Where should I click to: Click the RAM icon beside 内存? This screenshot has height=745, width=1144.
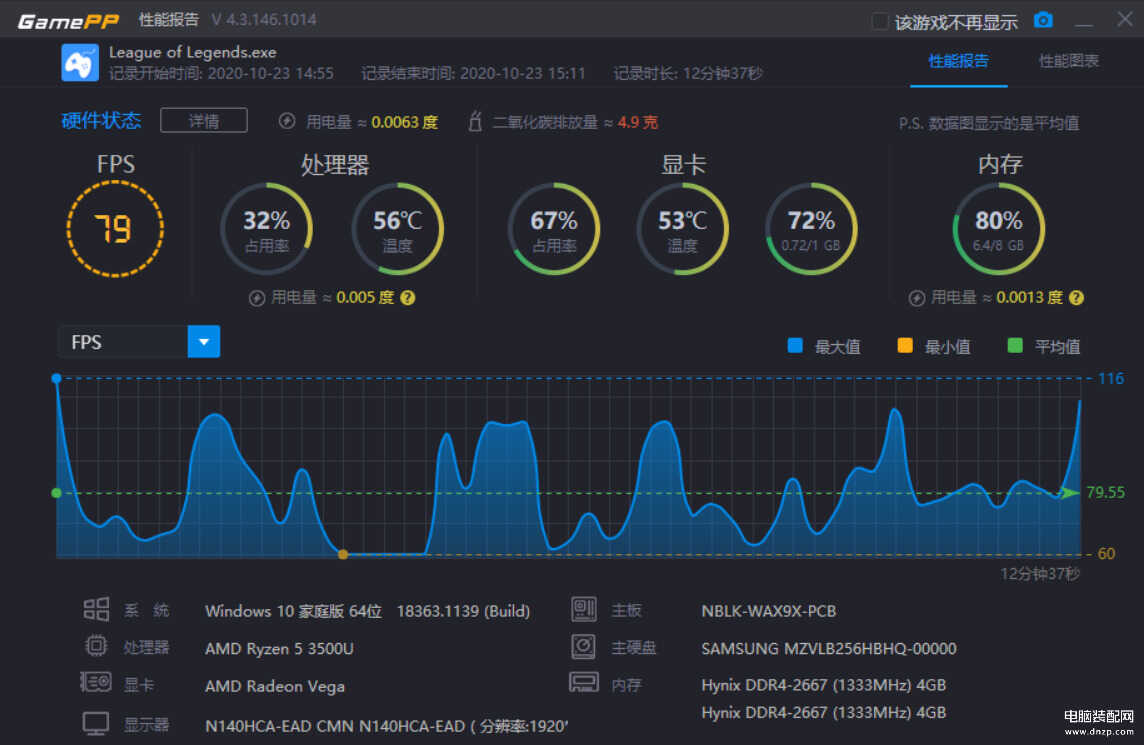click(584, 683)
